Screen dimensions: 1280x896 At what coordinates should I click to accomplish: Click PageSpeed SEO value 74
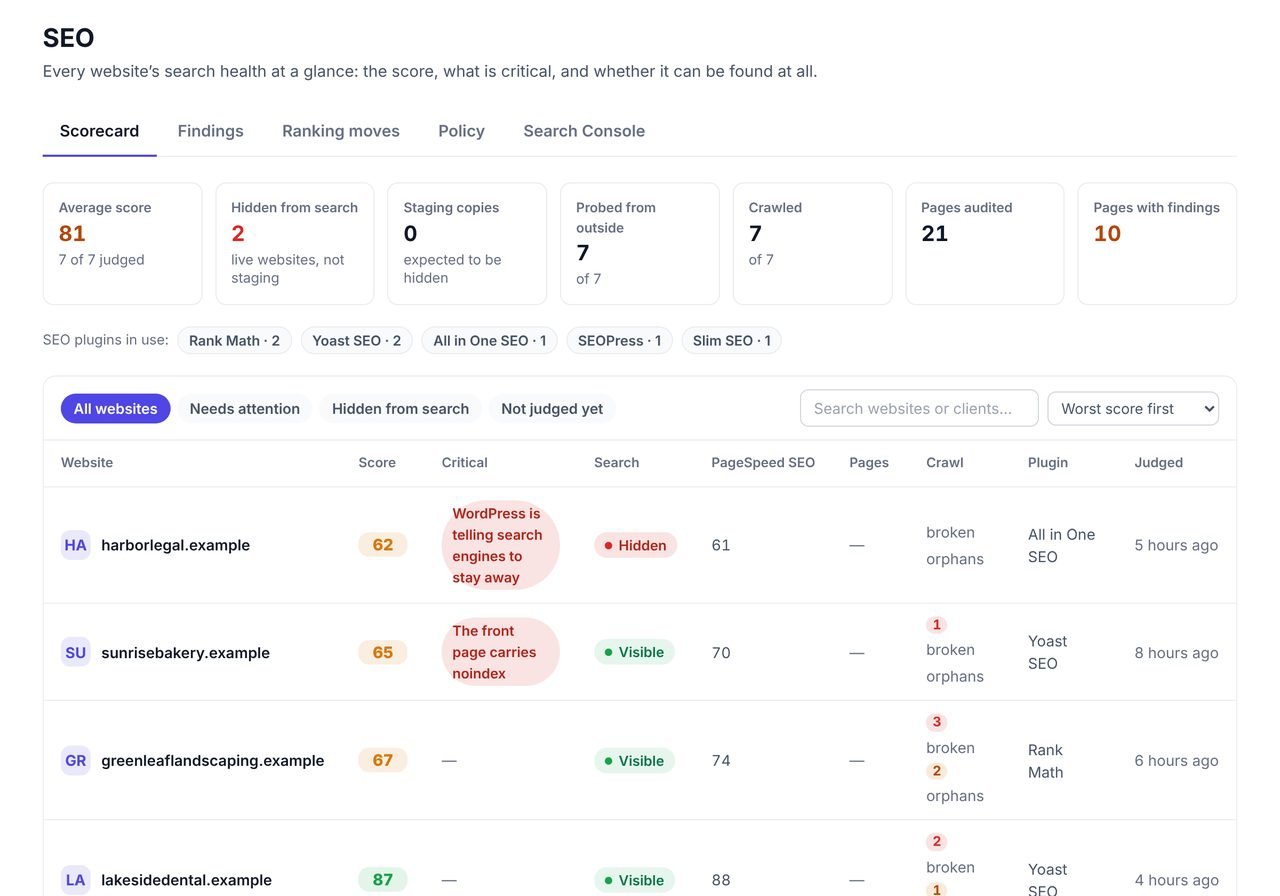pos(721,760)
